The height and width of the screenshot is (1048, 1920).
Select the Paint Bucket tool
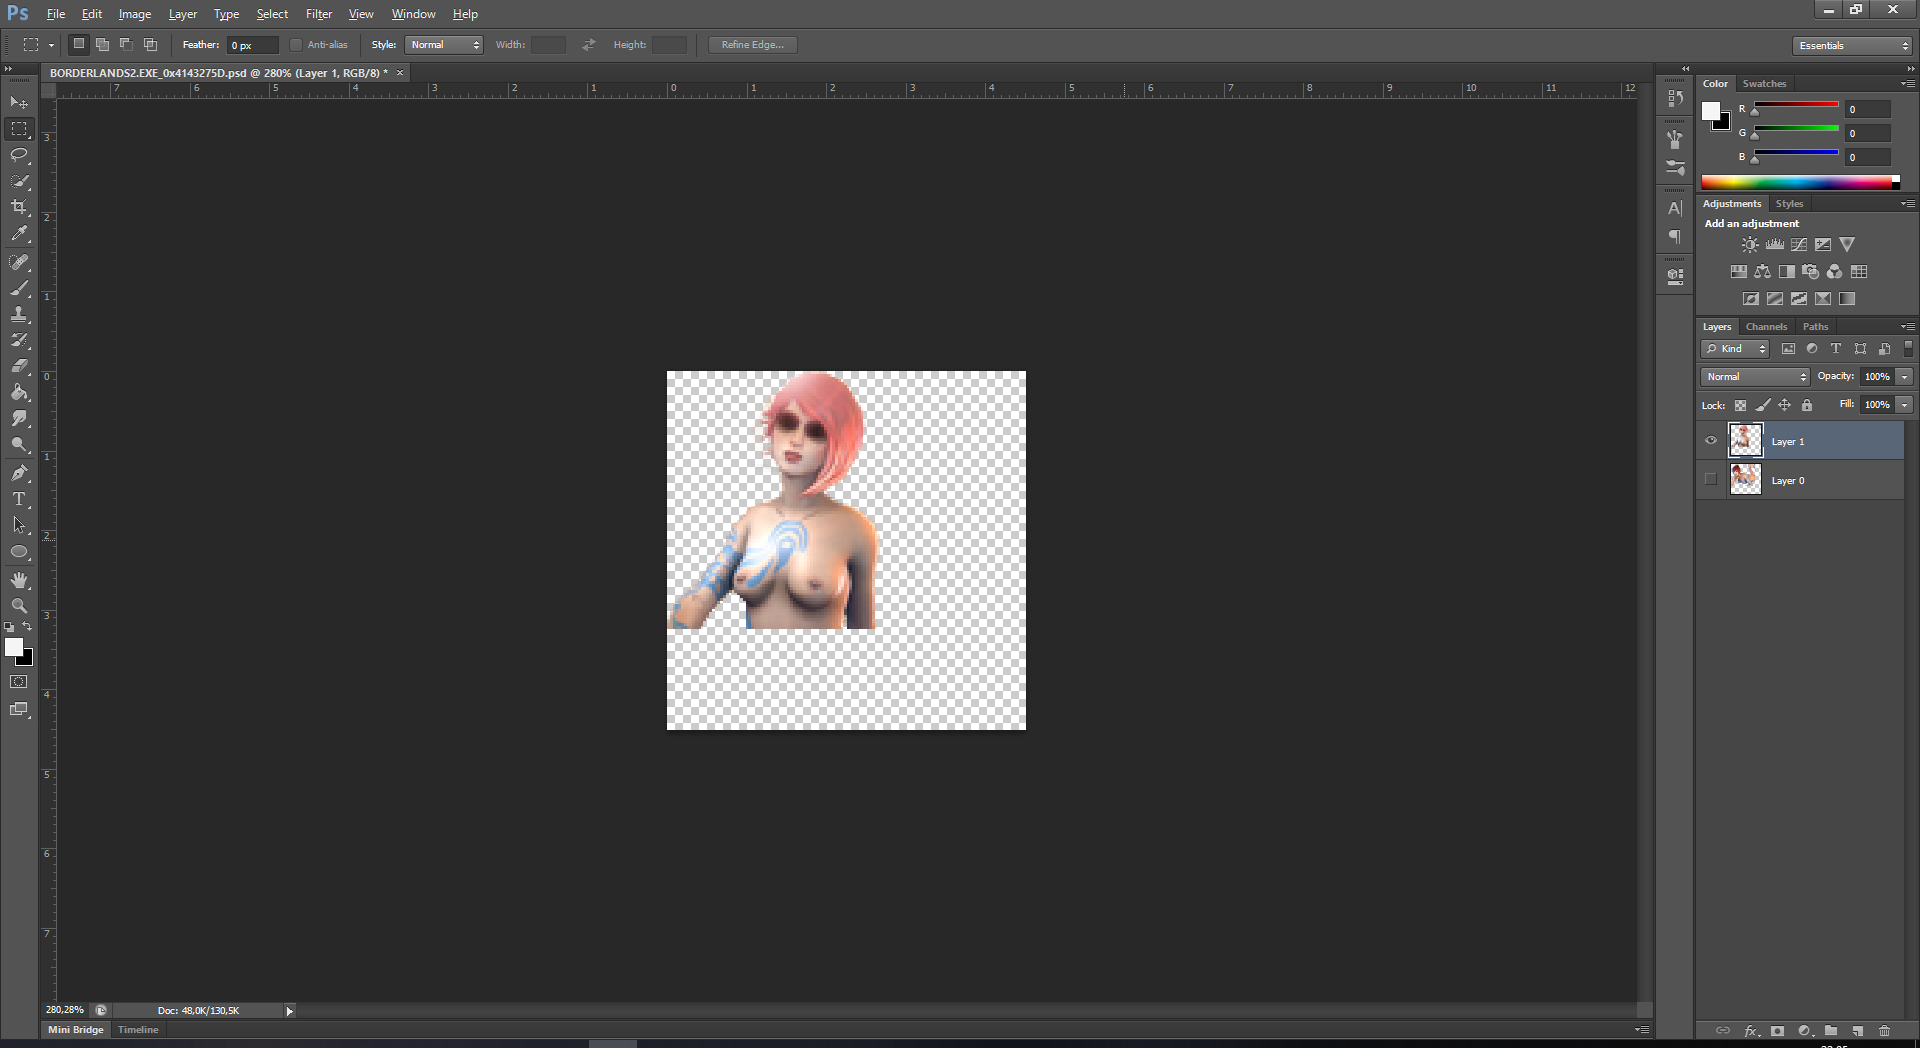(19, 392)
